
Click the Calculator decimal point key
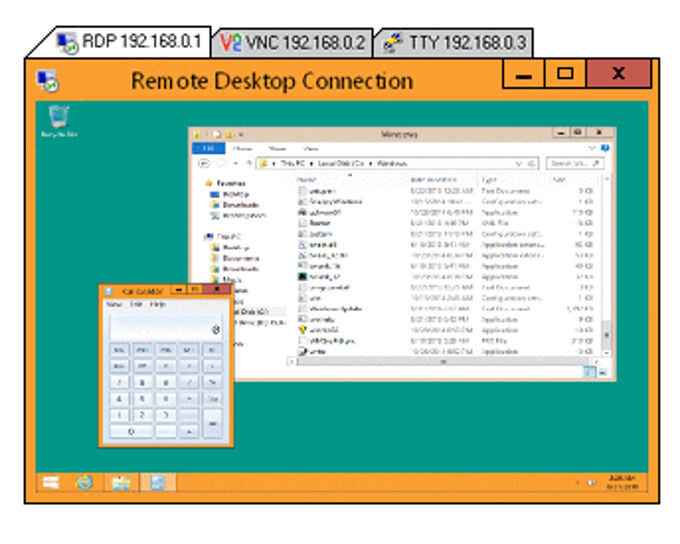(166, 431)
